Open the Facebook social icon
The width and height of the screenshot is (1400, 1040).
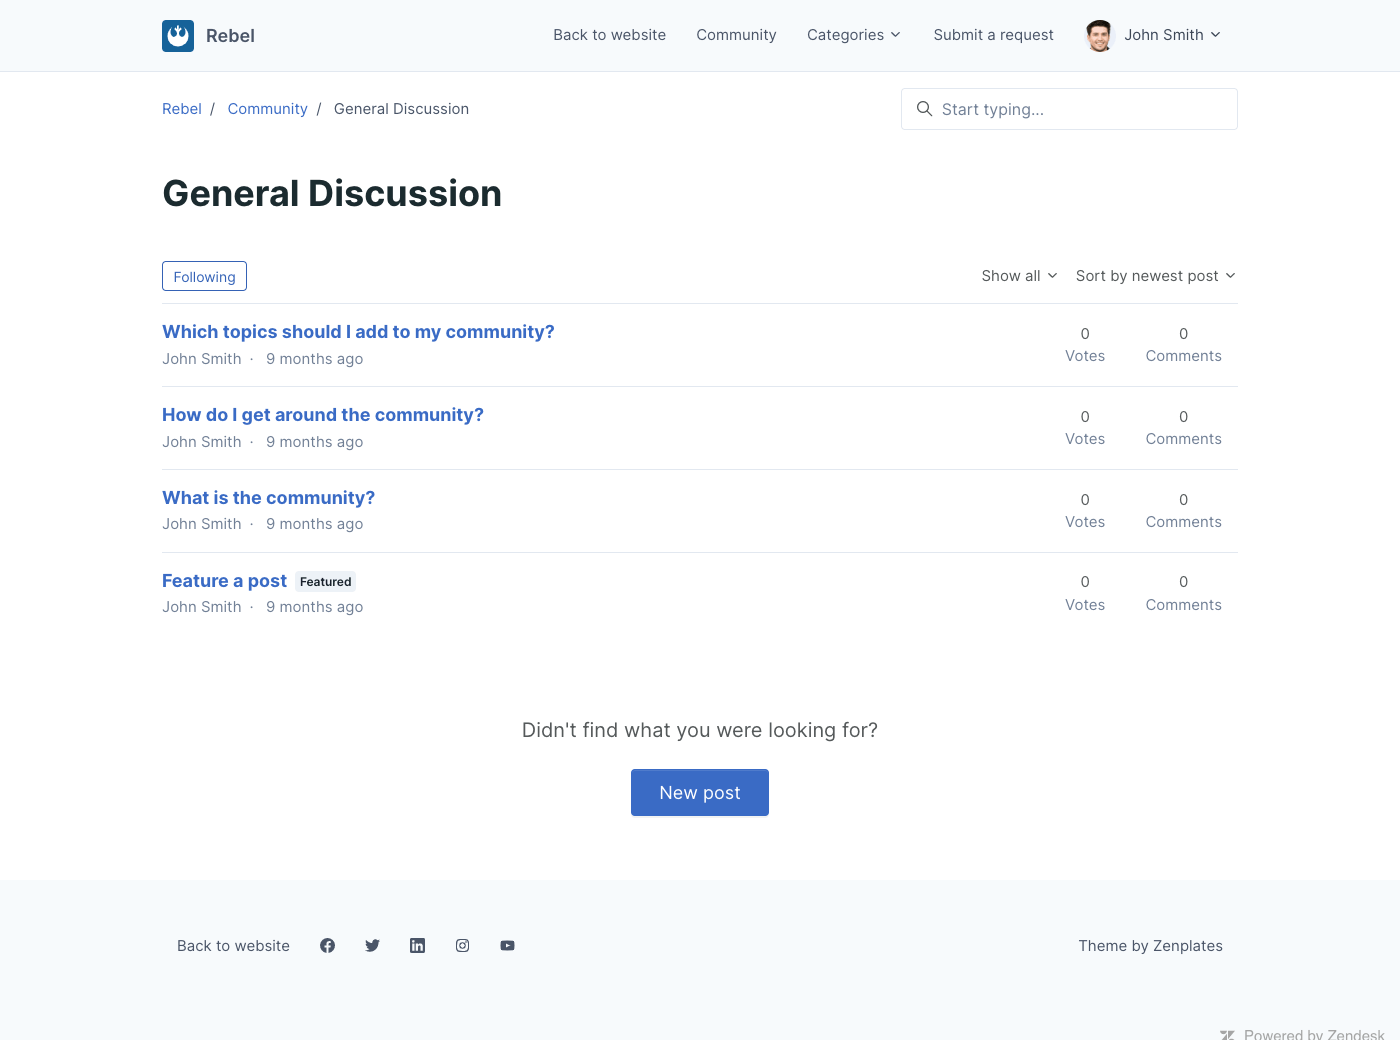coord(327,946)
